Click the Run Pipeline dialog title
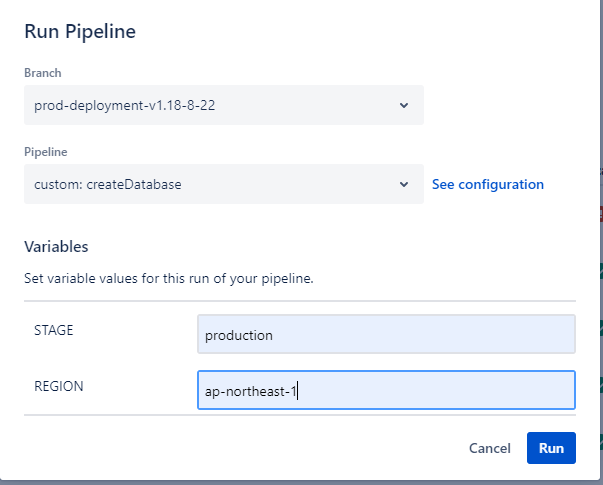 [x=80, y=32]
